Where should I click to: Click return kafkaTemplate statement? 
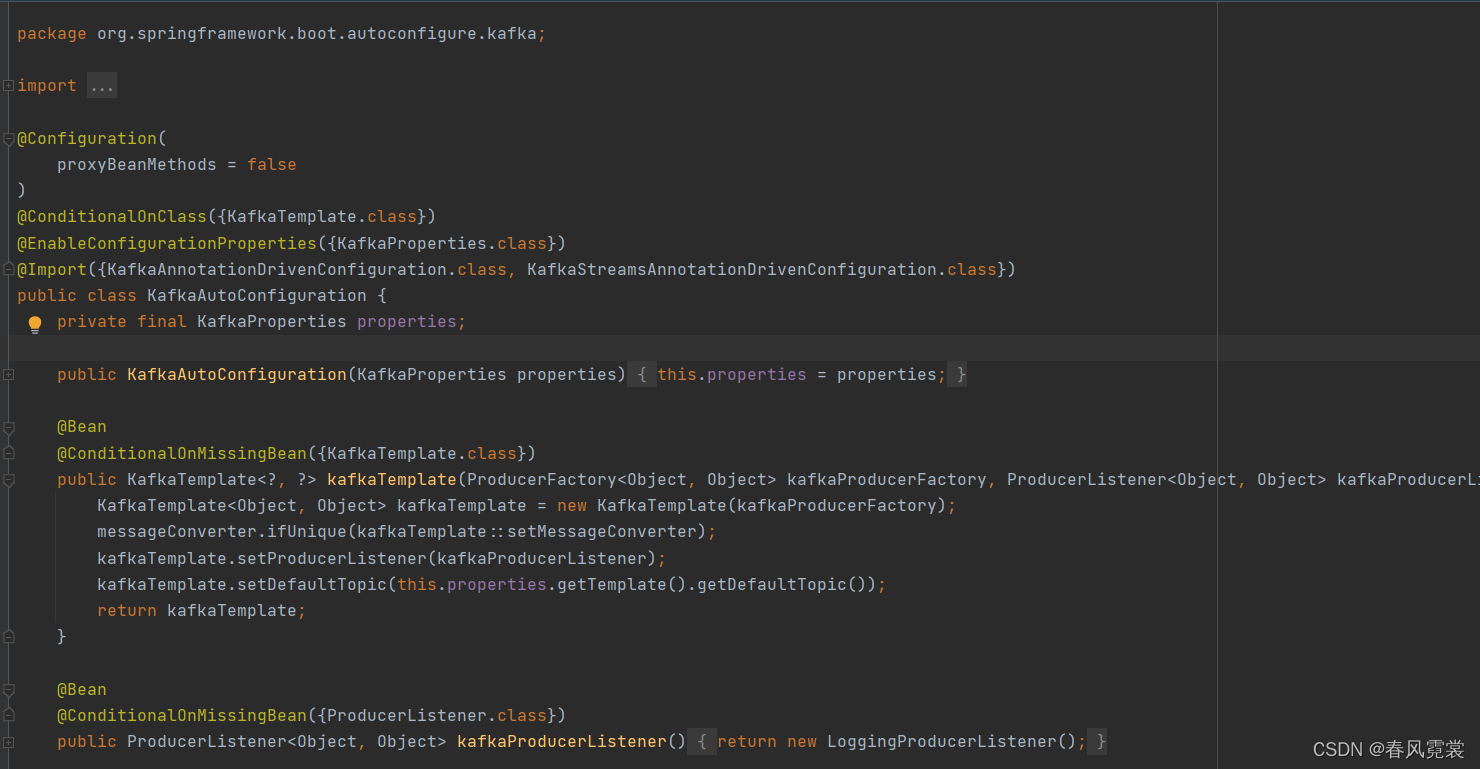click(202, 610)
